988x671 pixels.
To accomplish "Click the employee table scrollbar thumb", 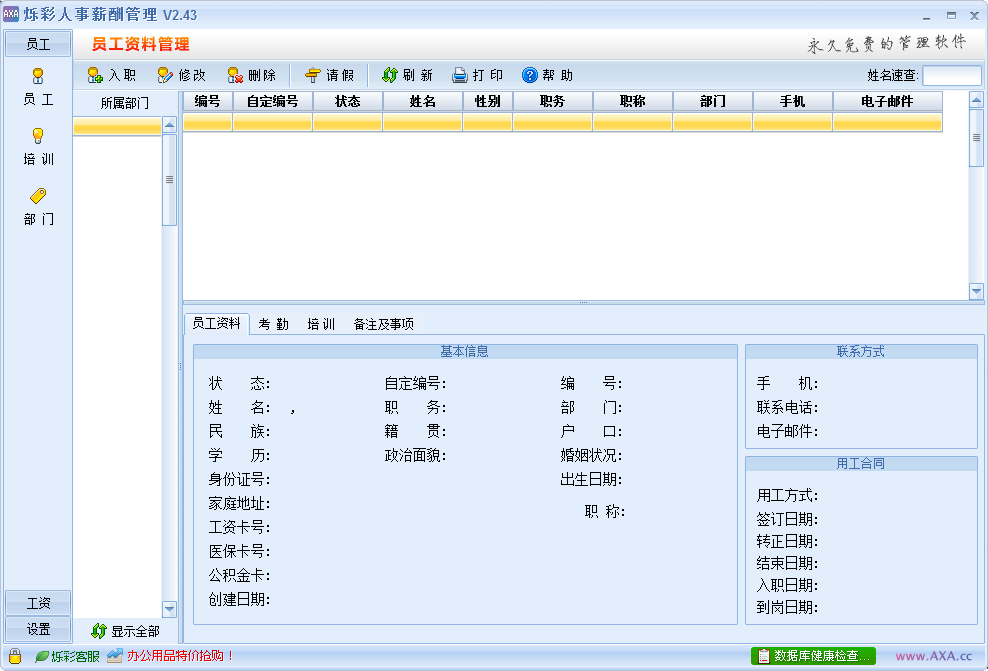I will click(976, 138).
